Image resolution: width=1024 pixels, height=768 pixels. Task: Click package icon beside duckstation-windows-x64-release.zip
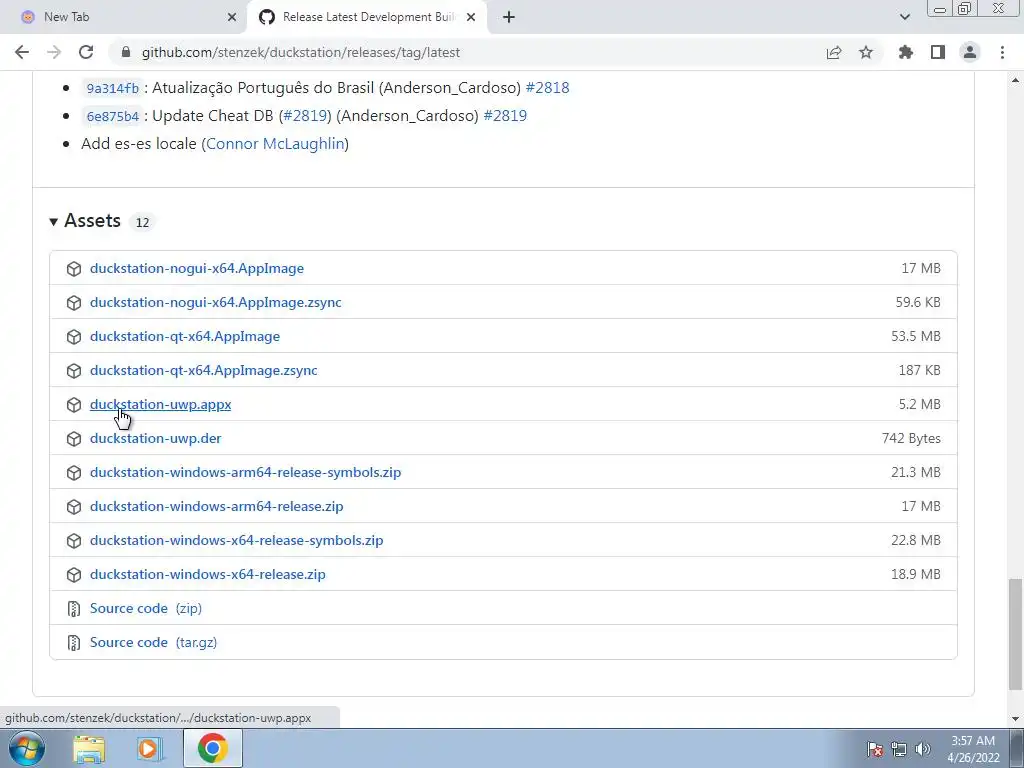(x=74, y=575)
